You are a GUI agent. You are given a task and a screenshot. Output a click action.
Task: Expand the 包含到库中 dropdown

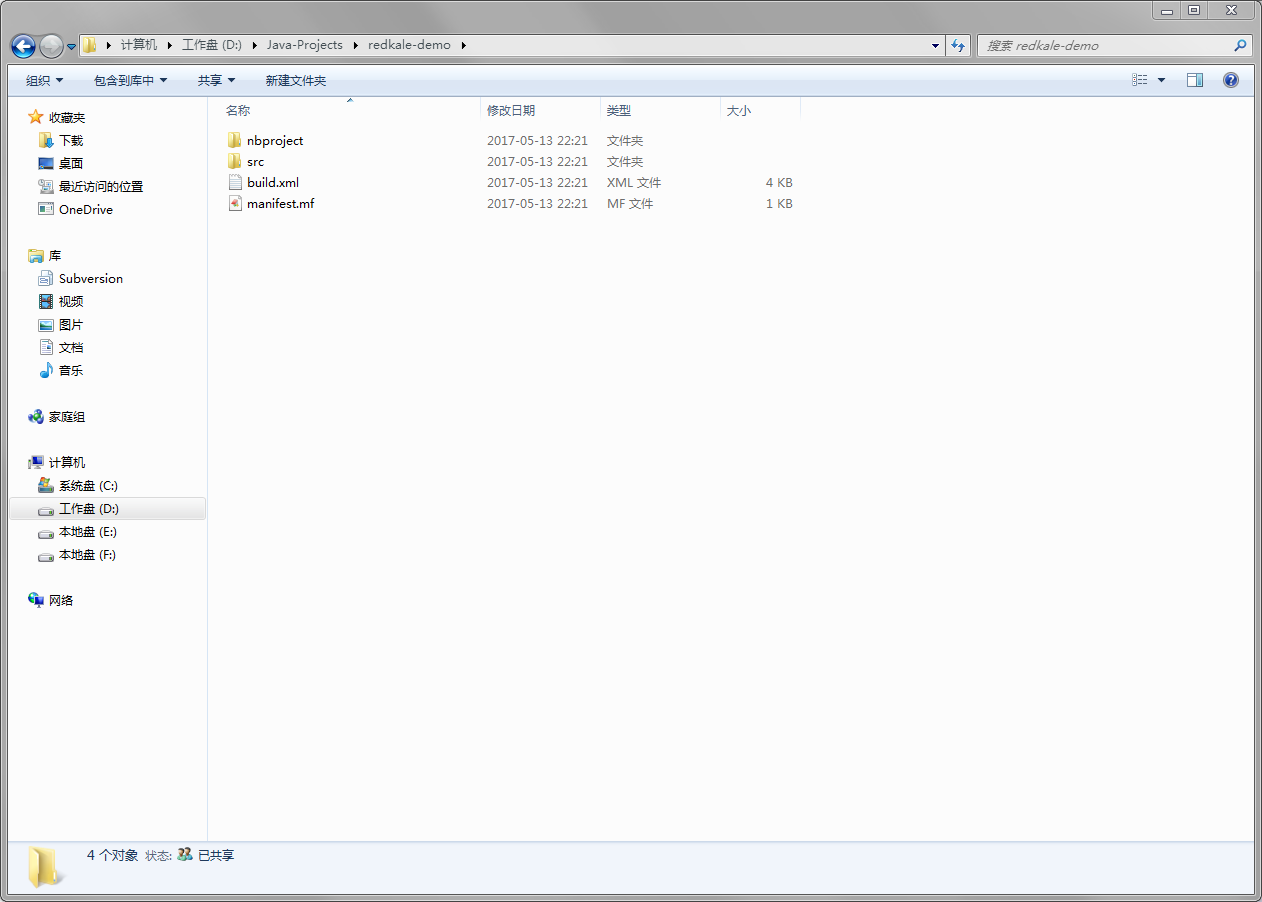130,81
